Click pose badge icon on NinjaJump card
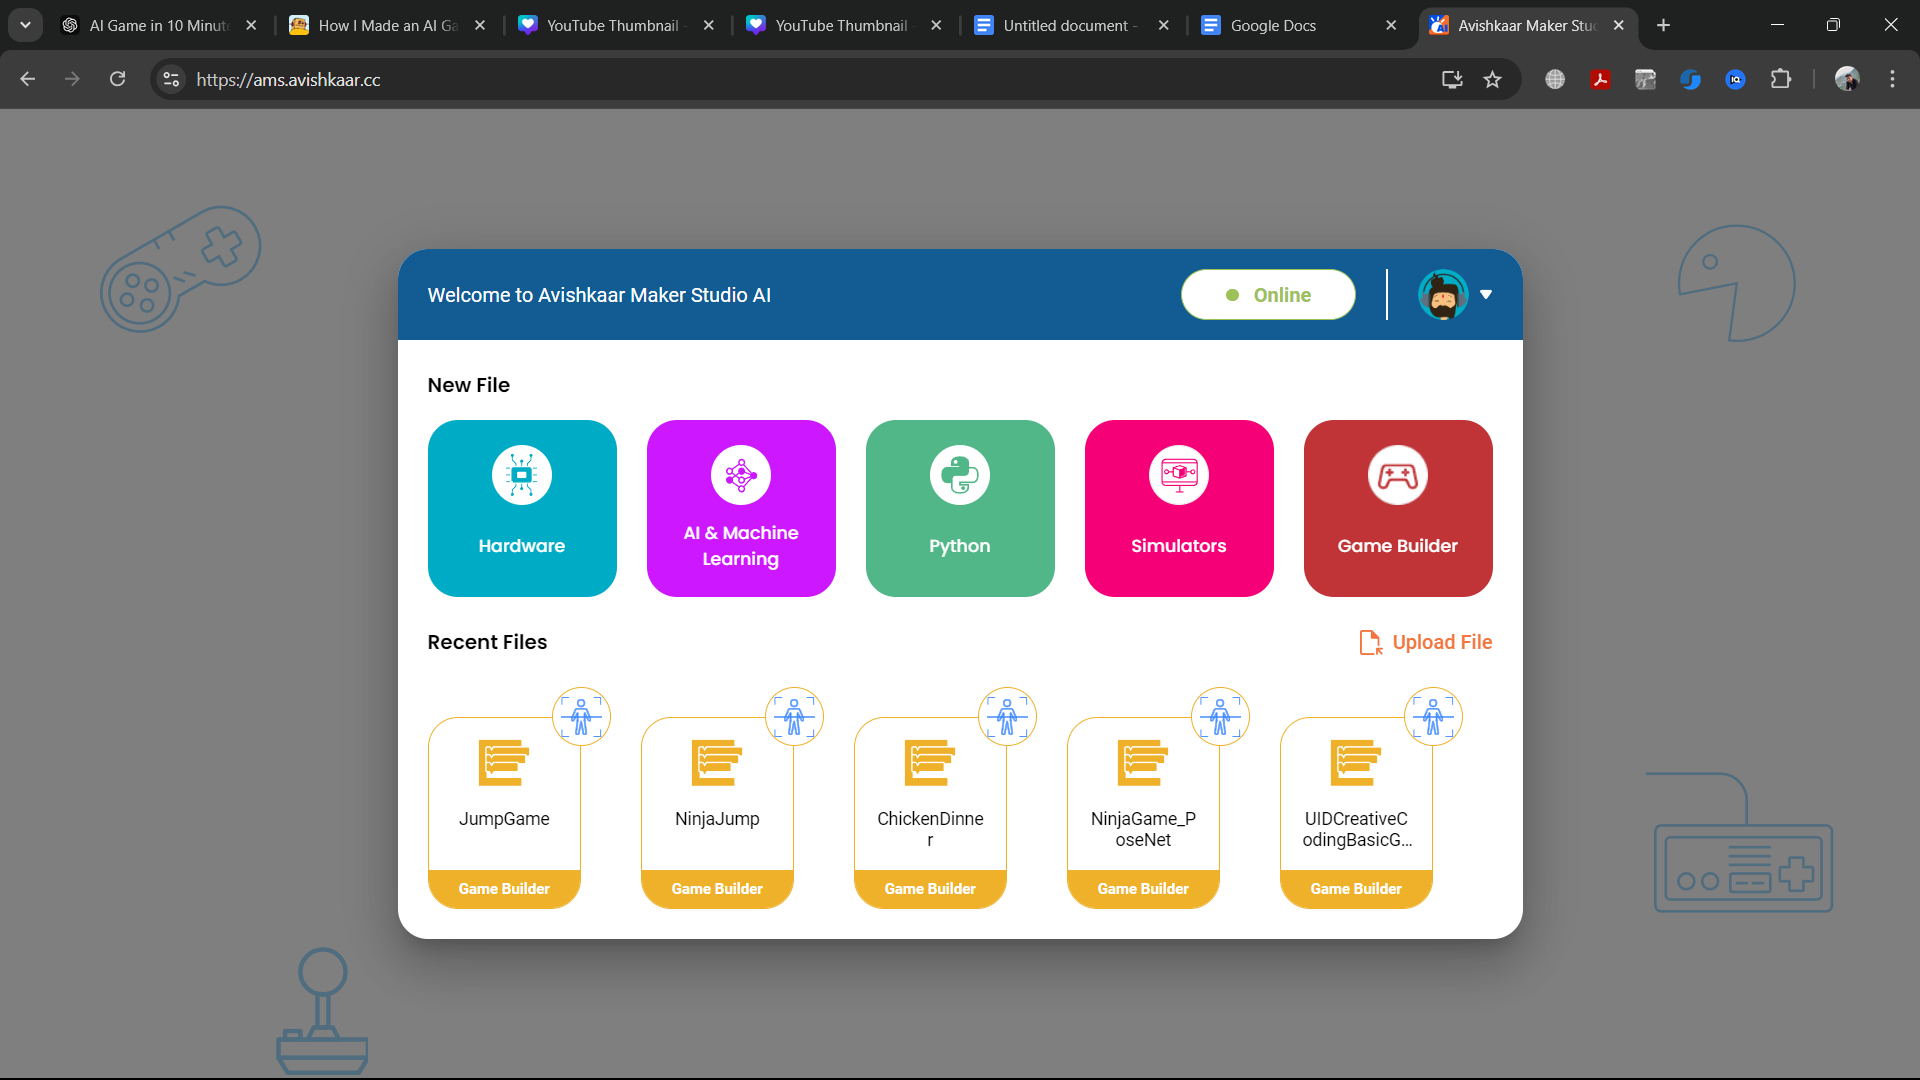 tap(794, 717)
